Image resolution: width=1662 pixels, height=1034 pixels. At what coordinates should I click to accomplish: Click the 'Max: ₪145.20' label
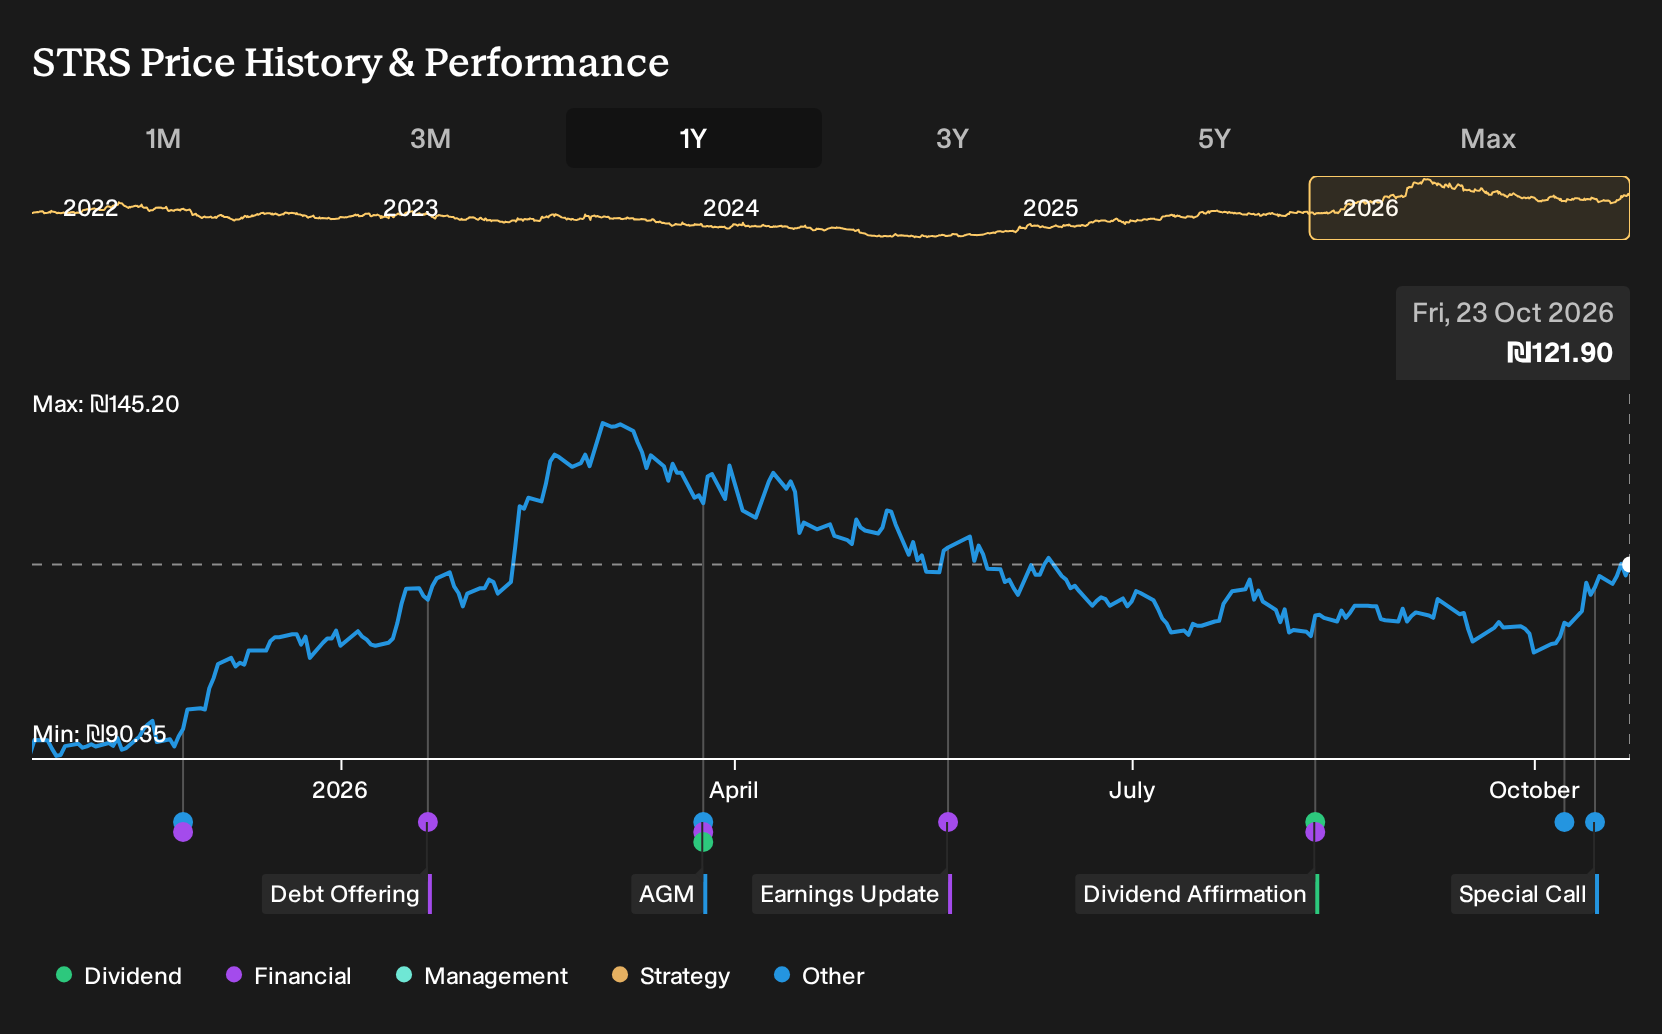tap(106, 404)
